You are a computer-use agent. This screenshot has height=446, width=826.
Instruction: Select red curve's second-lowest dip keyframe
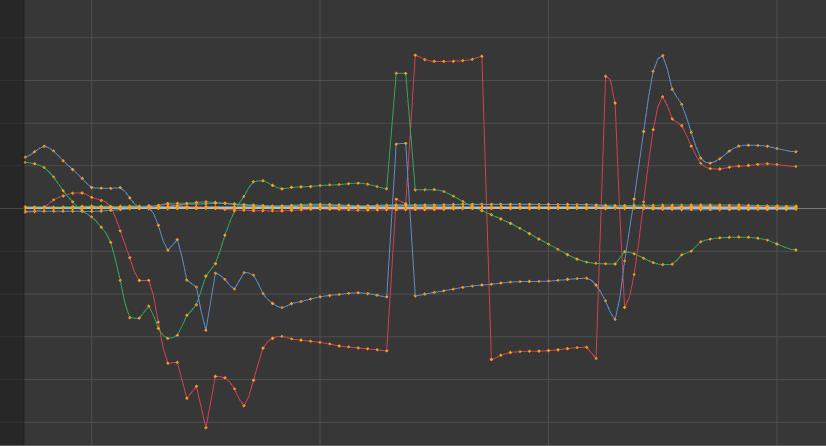(244, 406)
